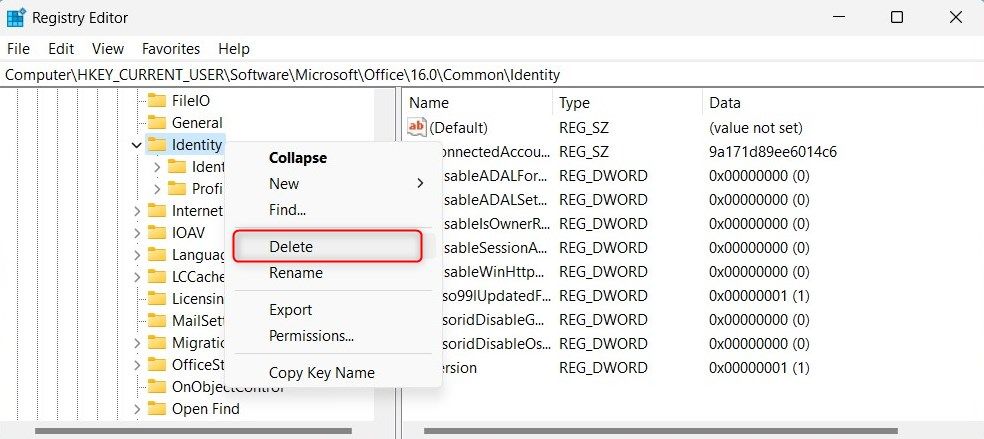The image size is (984, 439).
Task: Click the IOAV folder icon
Action: coord(156,232)
